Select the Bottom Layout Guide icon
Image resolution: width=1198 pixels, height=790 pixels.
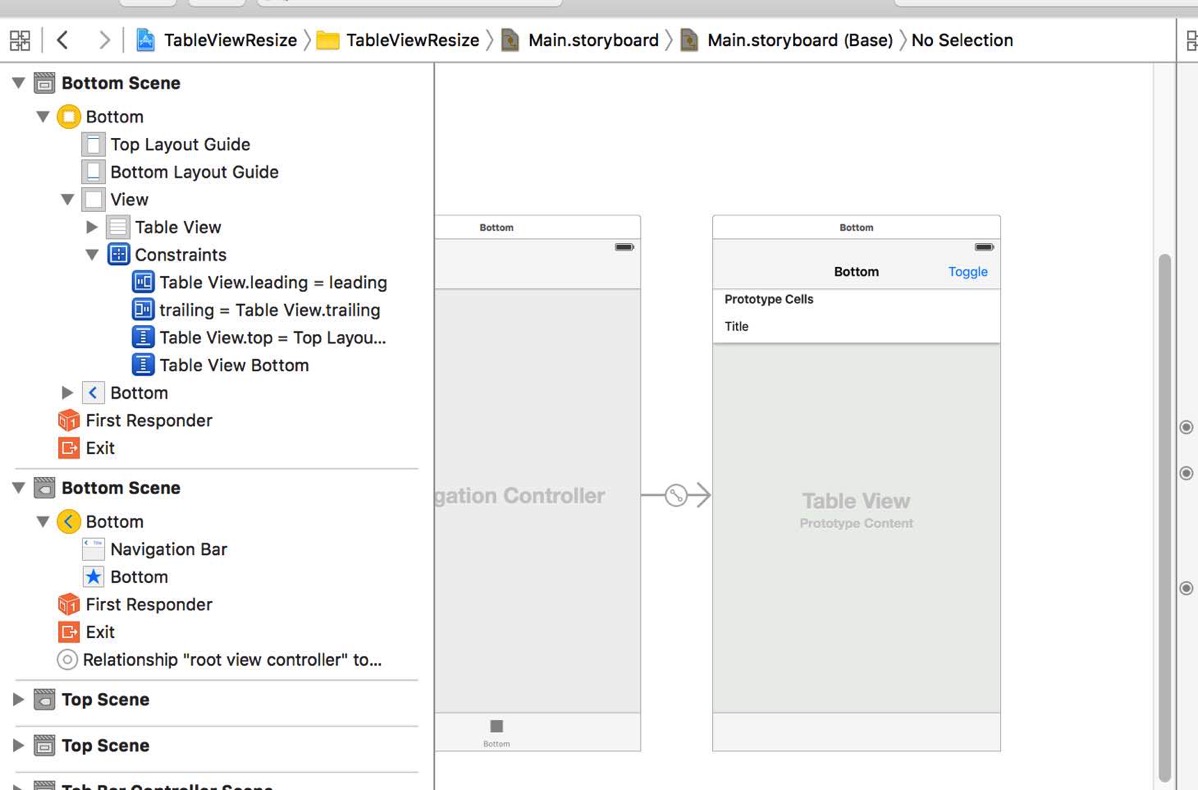coord(93,172)
